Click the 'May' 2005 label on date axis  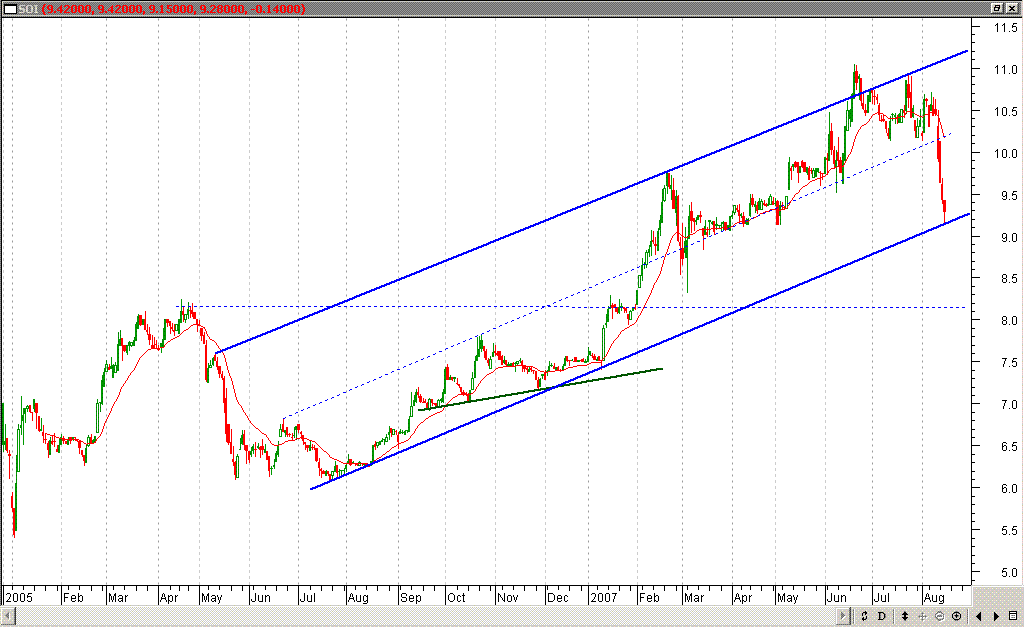[x=212, y=598]
